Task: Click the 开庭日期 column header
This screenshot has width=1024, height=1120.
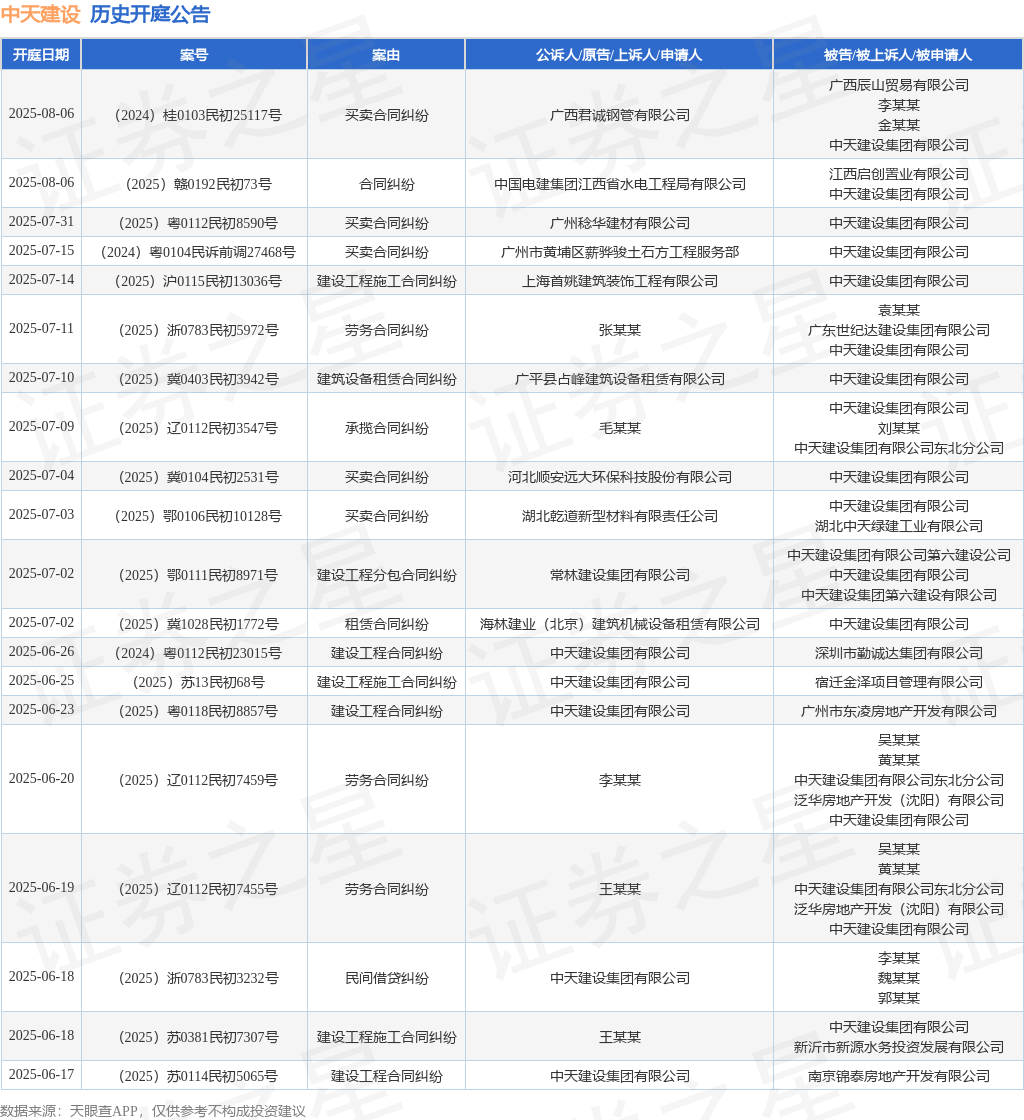Action: 41,55
